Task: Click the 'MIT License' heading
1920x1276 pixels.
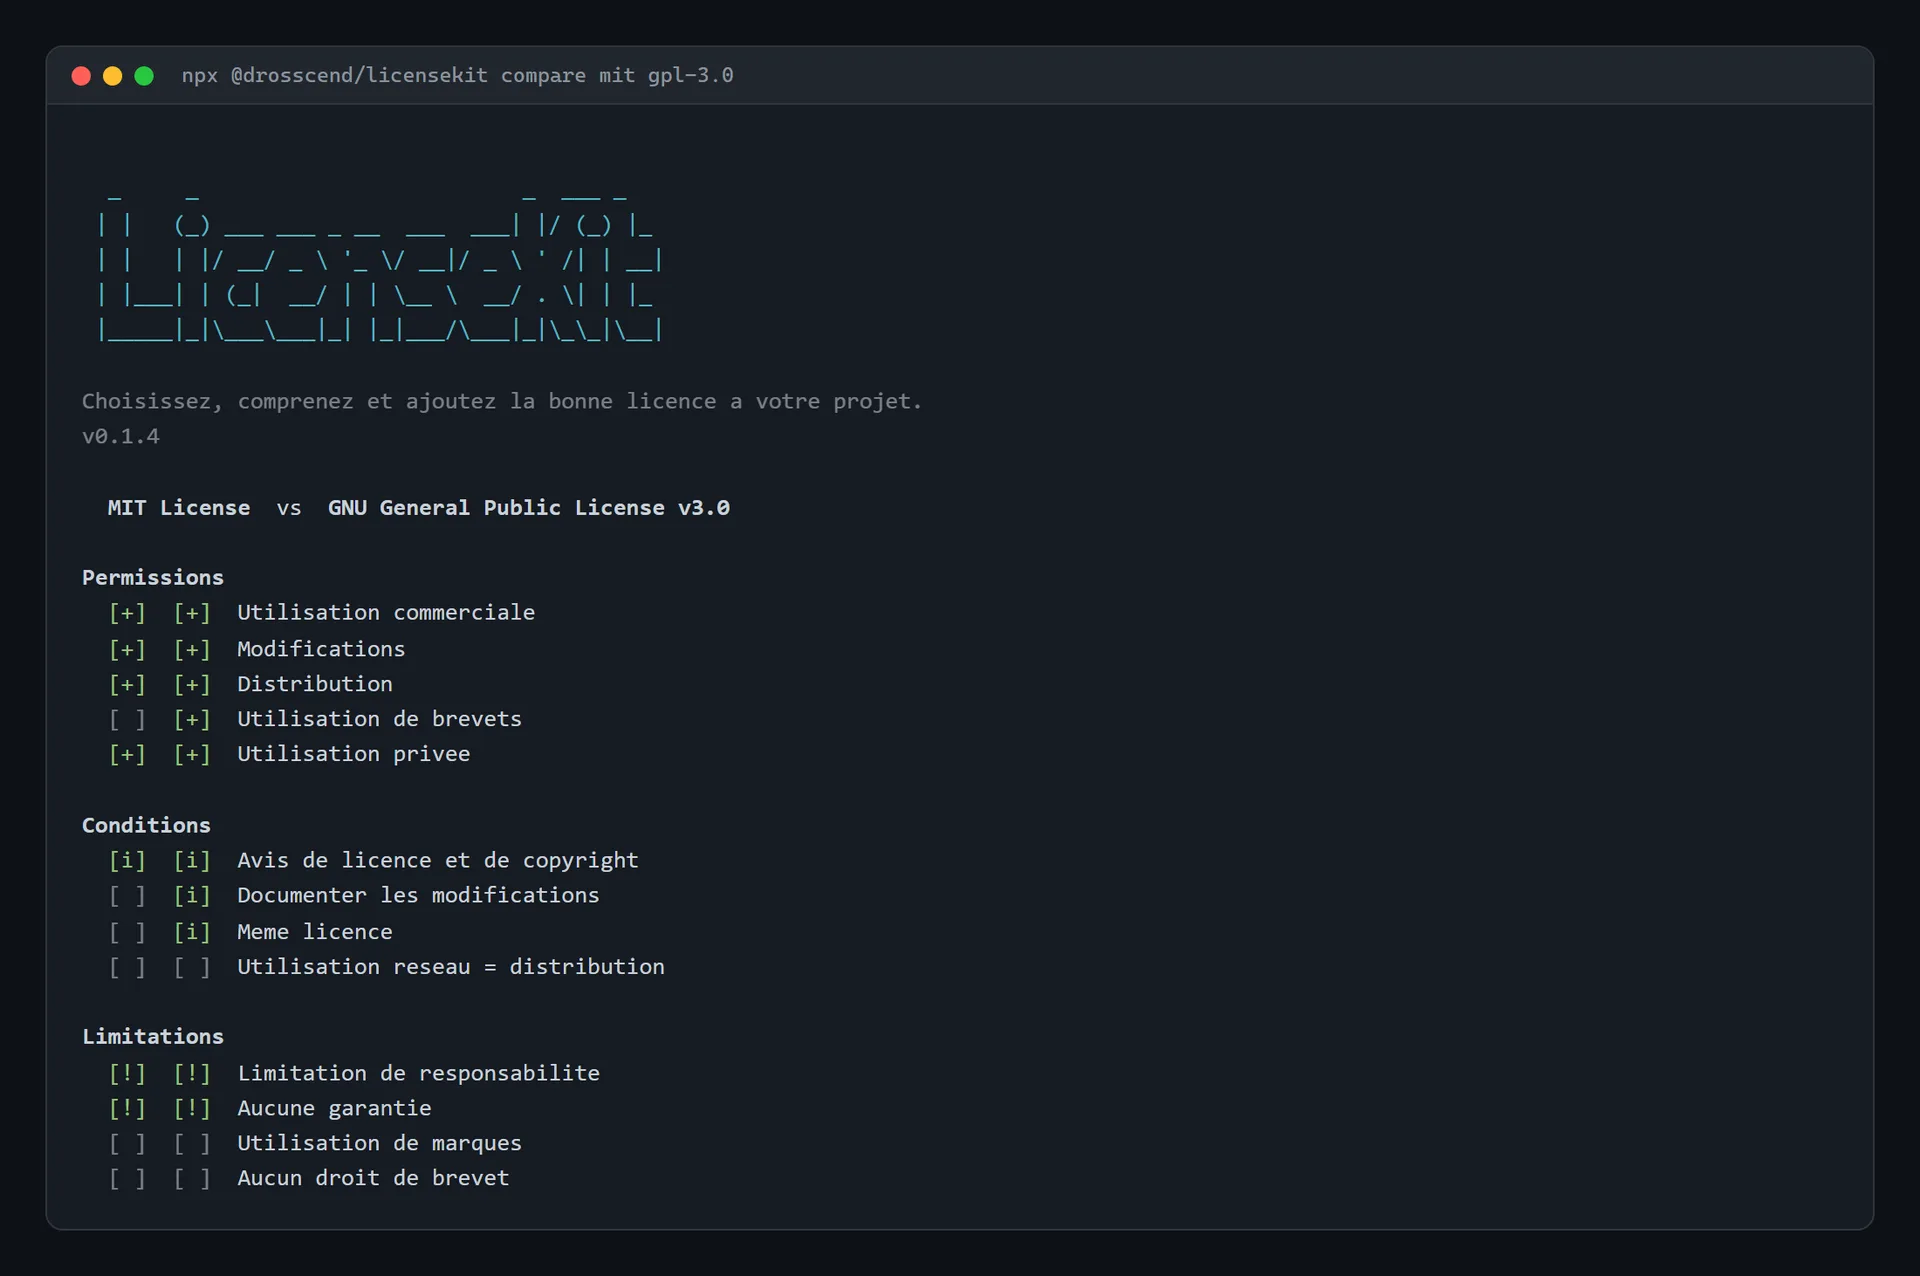Action: tap(179, 508)
